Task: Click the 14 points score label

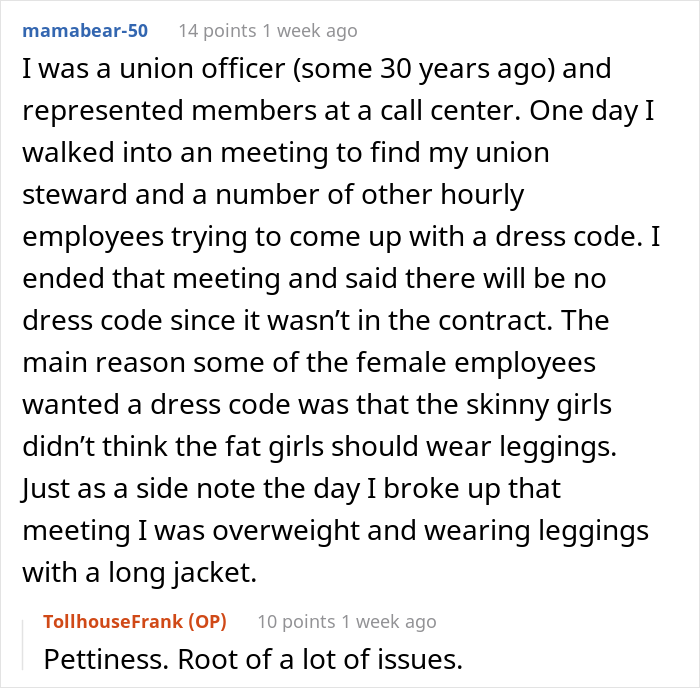Action: point(217,31)
